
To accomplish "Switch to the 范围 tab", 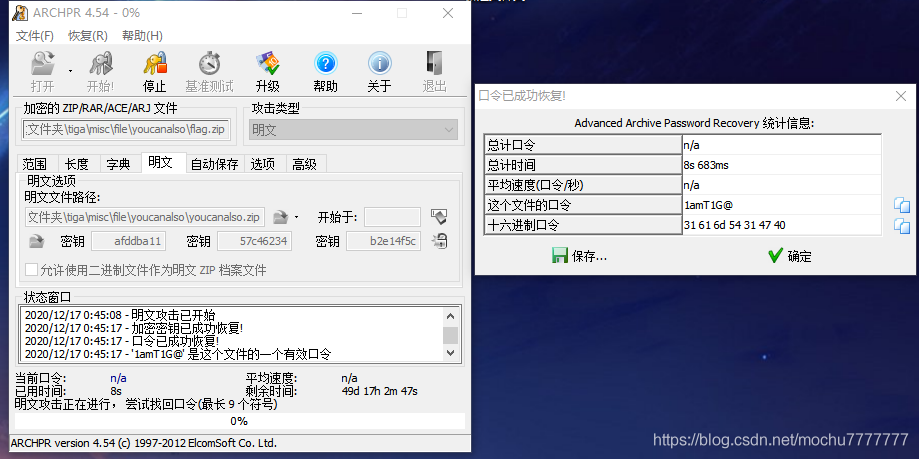I will [34, 164].
